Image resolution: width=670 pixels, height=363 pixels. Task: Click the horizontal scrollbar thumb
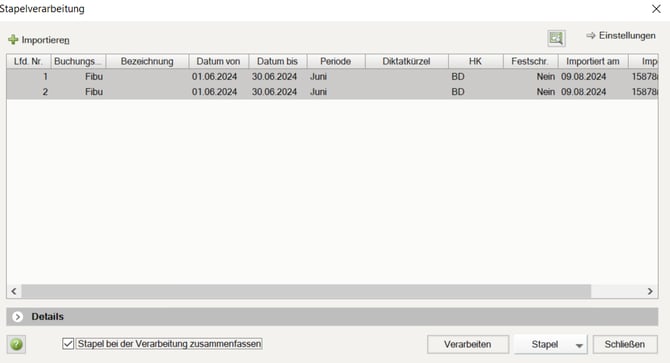tap(306, 291)
